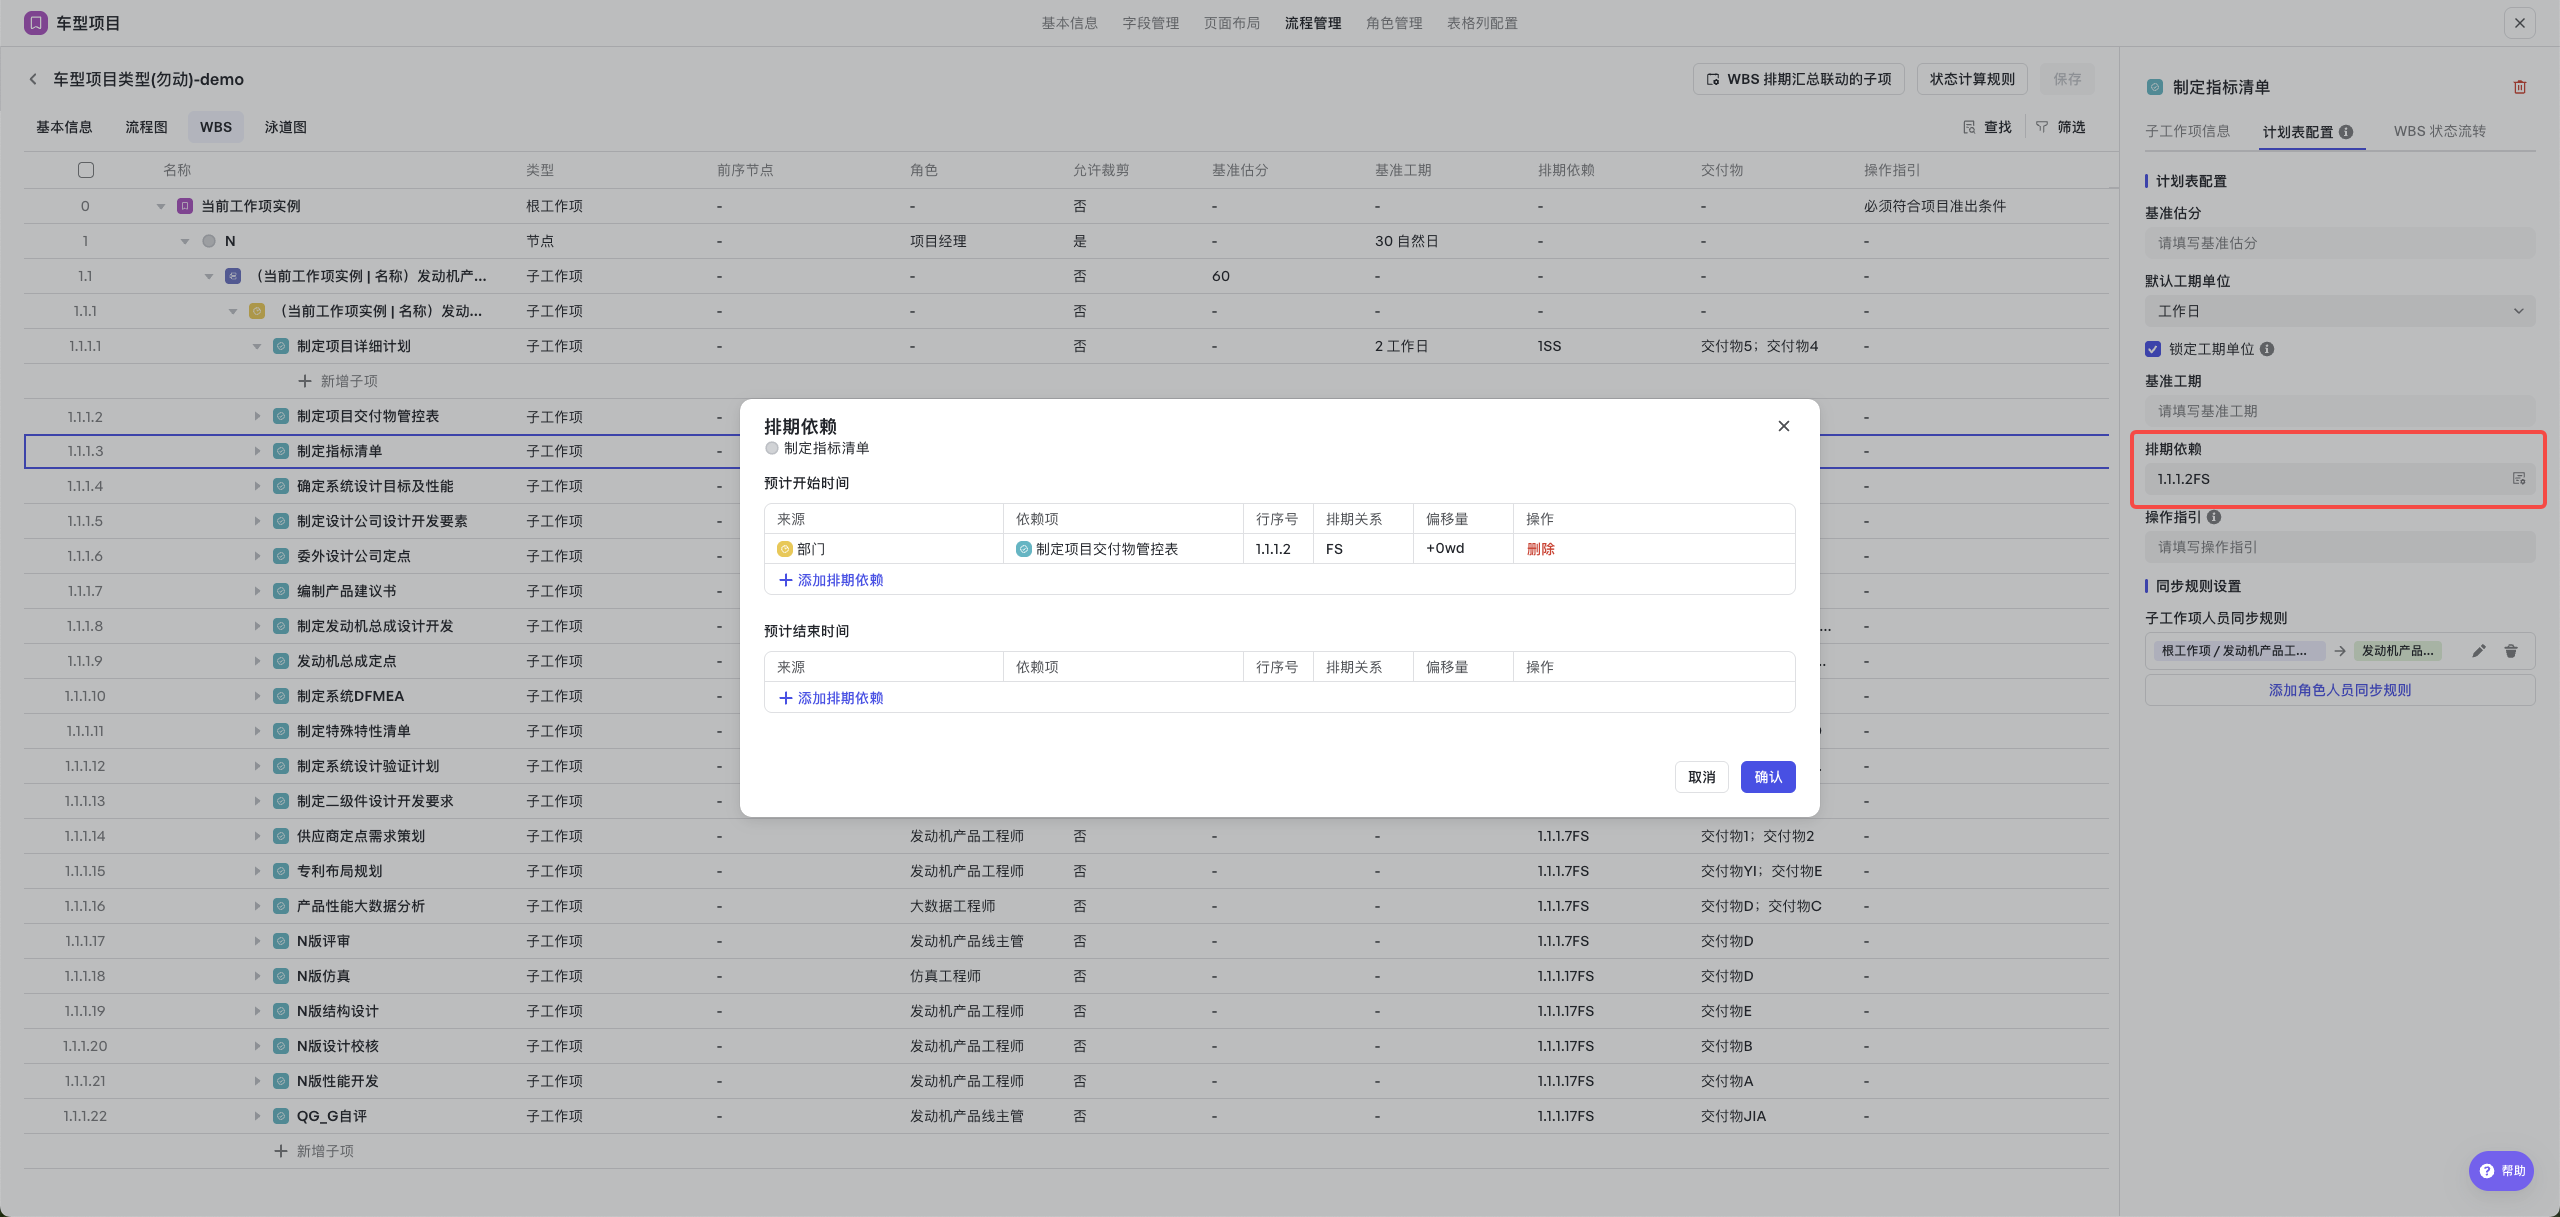The height and width of the screenshot is (1217, 2560).
Task: Click the yellow icon of row 1.1.1
Action: coord(257,311)
